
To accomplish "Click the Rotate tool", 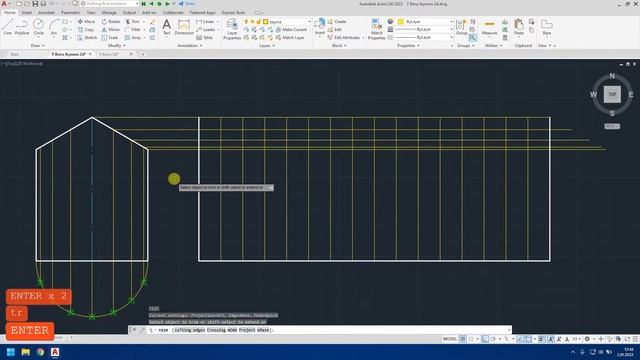I will pos(111,21).
